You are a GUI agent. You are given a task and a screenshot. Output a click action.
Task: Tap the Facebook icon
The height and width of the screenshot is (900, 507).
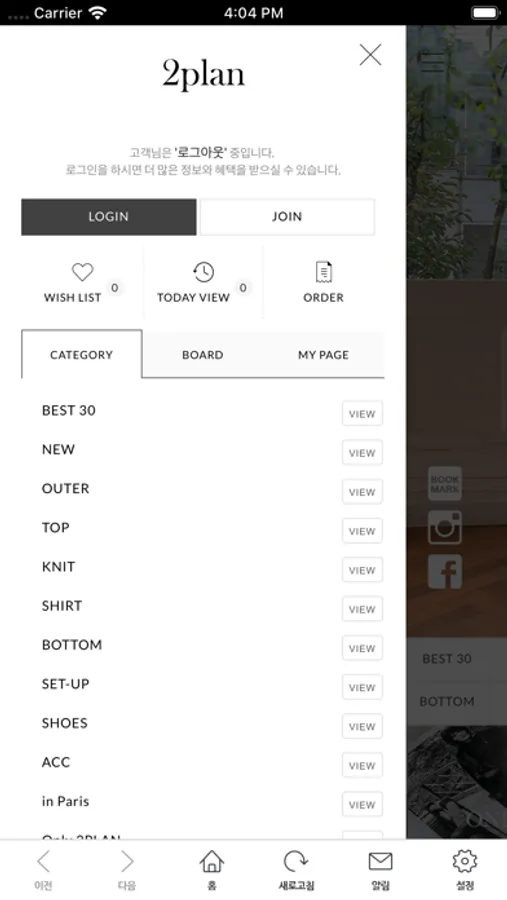[445, 572]
